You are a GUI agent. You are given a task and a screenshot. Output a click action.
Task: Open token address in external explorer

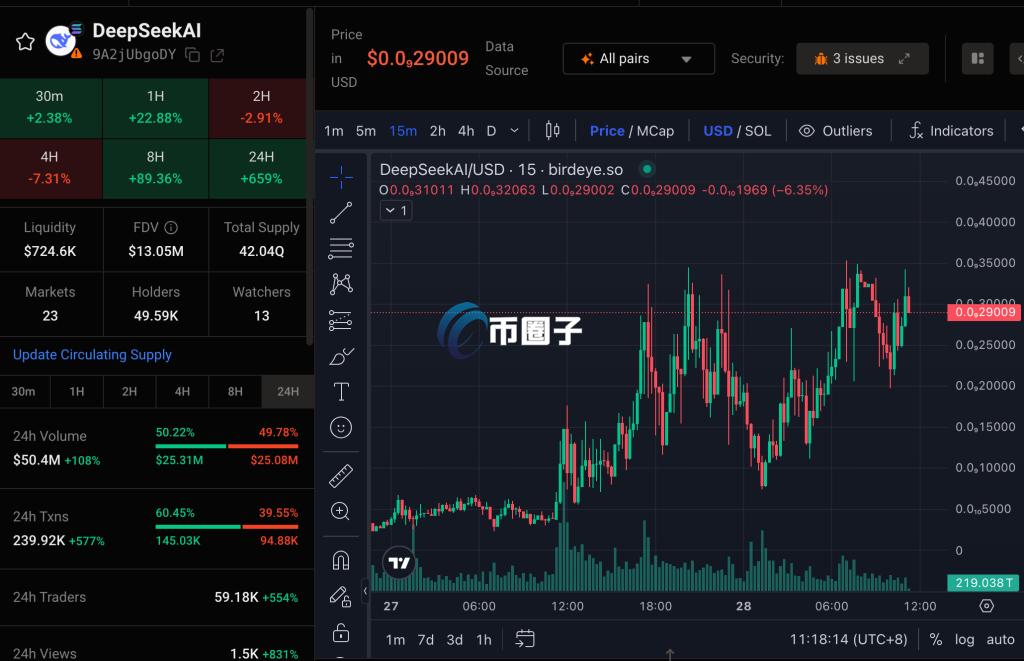(x=217, y=56)
